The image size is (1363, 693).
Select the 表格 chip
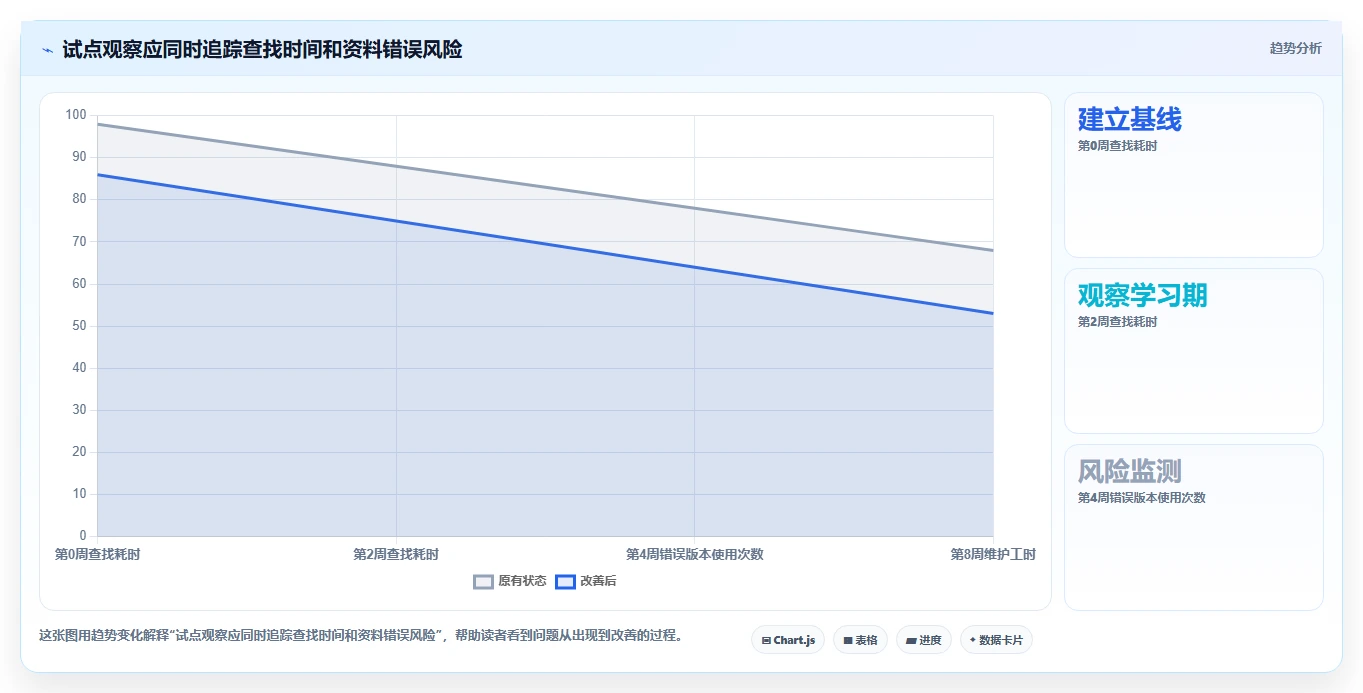860,640
